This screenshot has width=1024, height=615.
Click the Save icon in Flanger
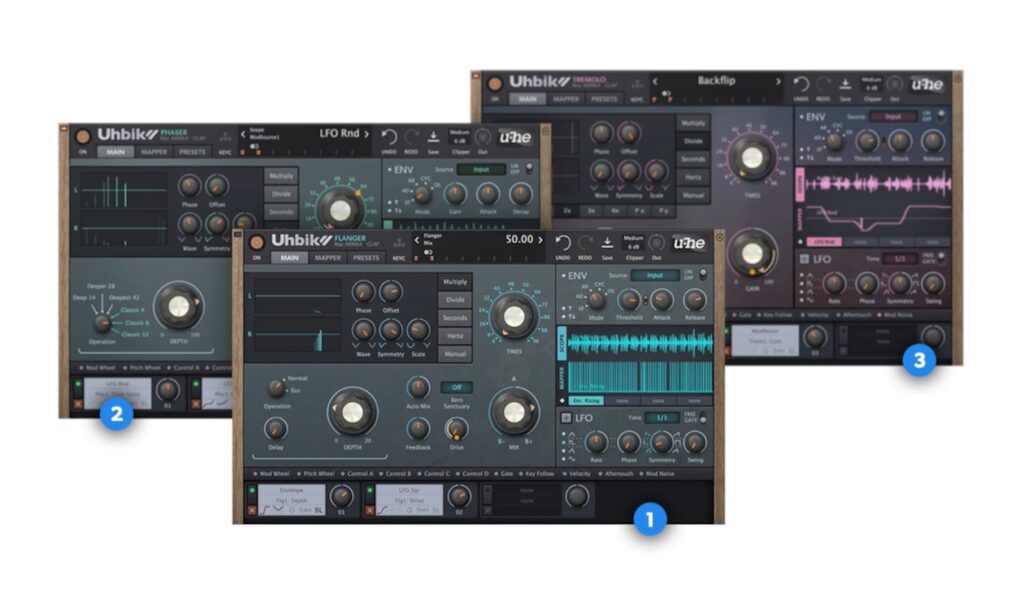[607, 243]
